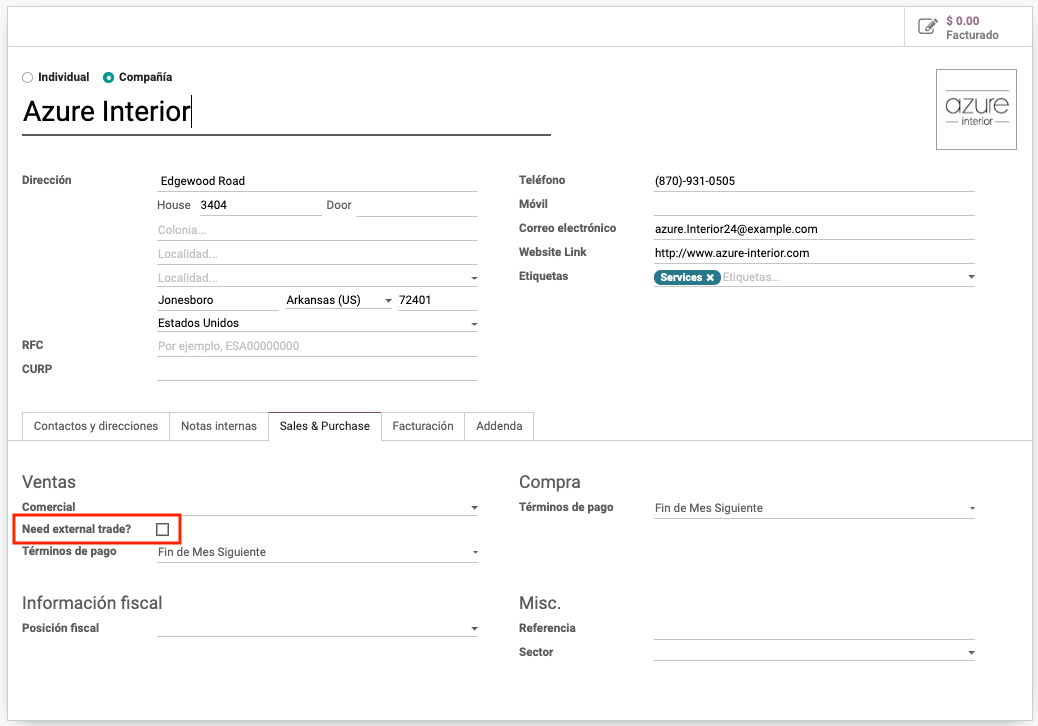
Task: Open the Estados Unidos country dropdown
Action: [x=474, y=324]
